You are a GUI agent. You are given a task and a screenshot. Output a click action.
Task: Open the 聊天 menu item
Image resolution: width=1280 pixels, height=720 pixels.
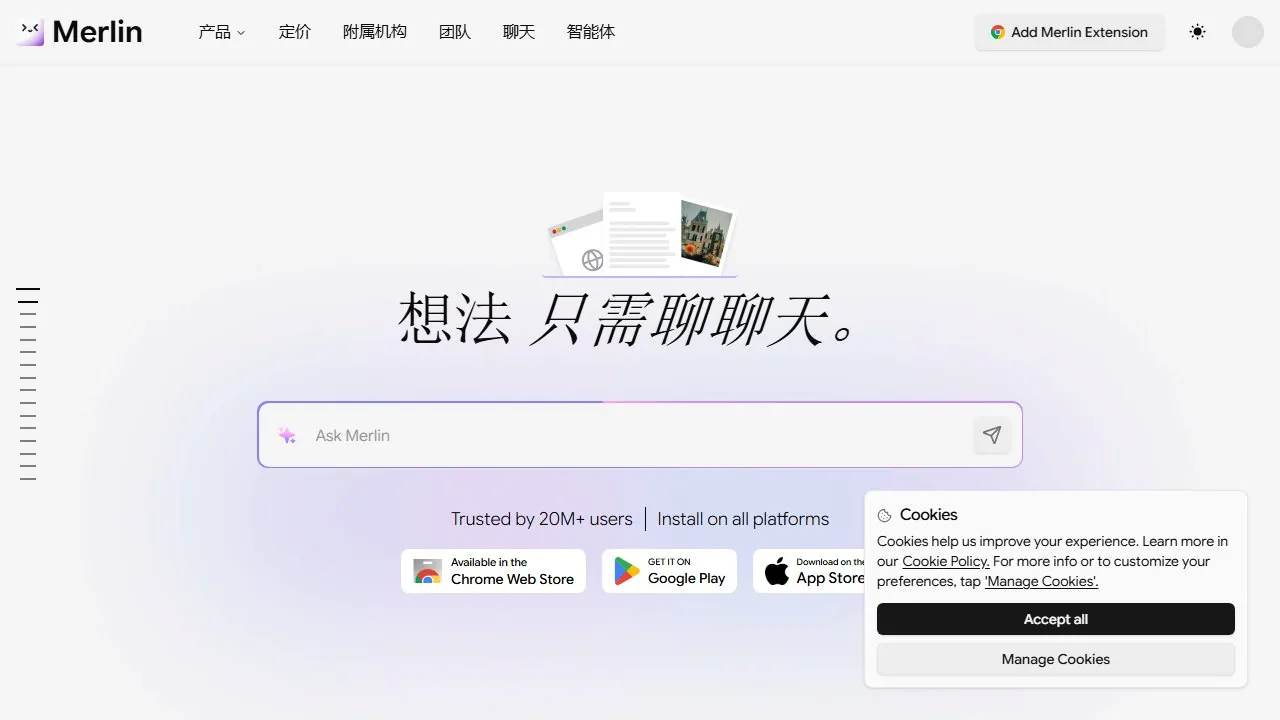518,32
